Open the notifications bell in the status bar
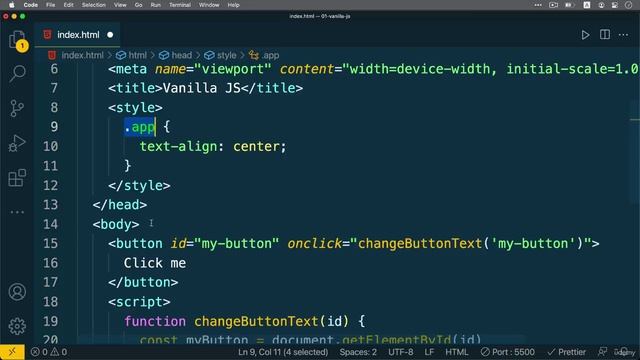Viewport: 640px width, 360px height. tap(624, 352)
